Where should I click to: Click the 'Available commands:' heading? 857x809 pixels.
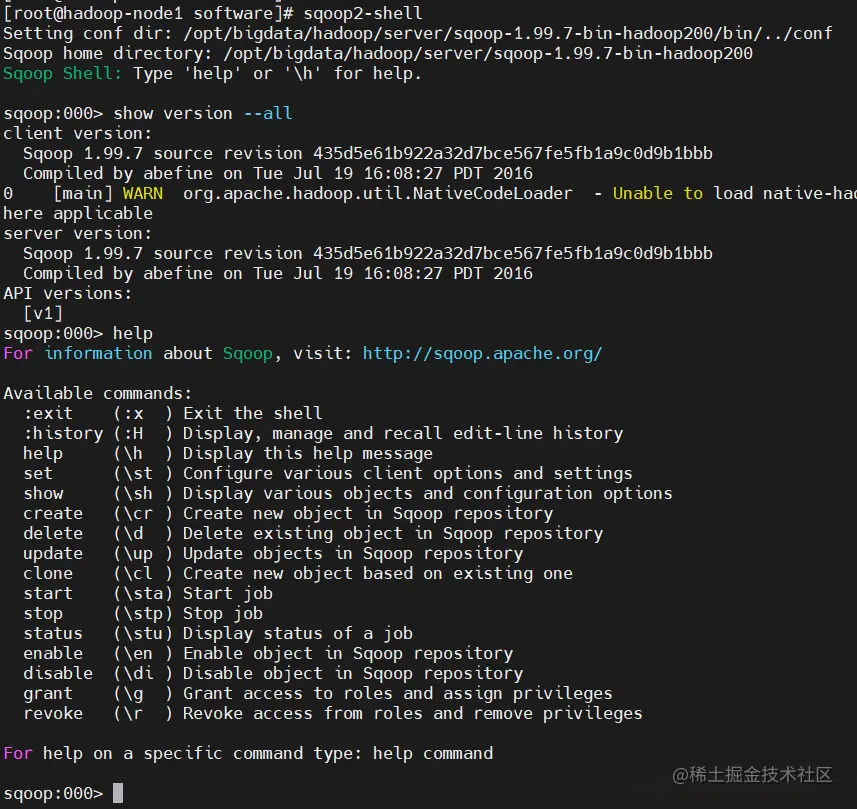[x=98, y=394]
